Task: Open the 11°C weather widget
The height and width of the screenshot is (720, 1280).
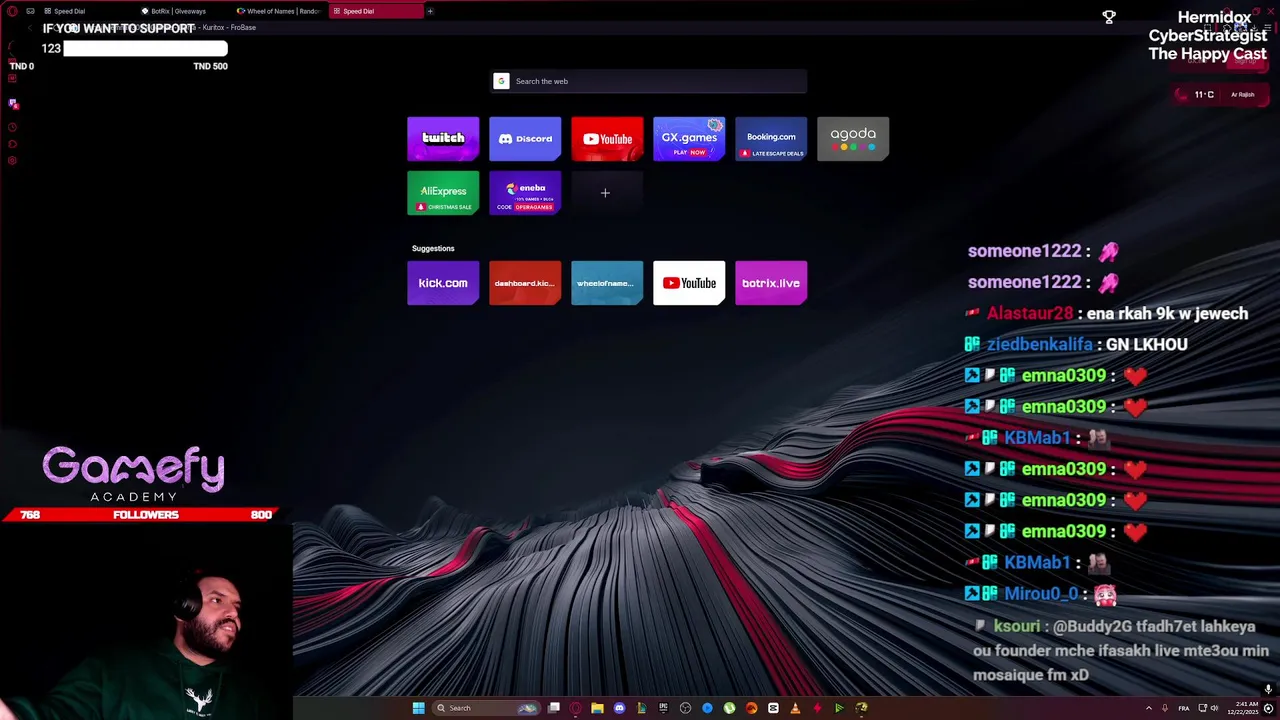Action: pyautogui.click(x=1219, y=95)
